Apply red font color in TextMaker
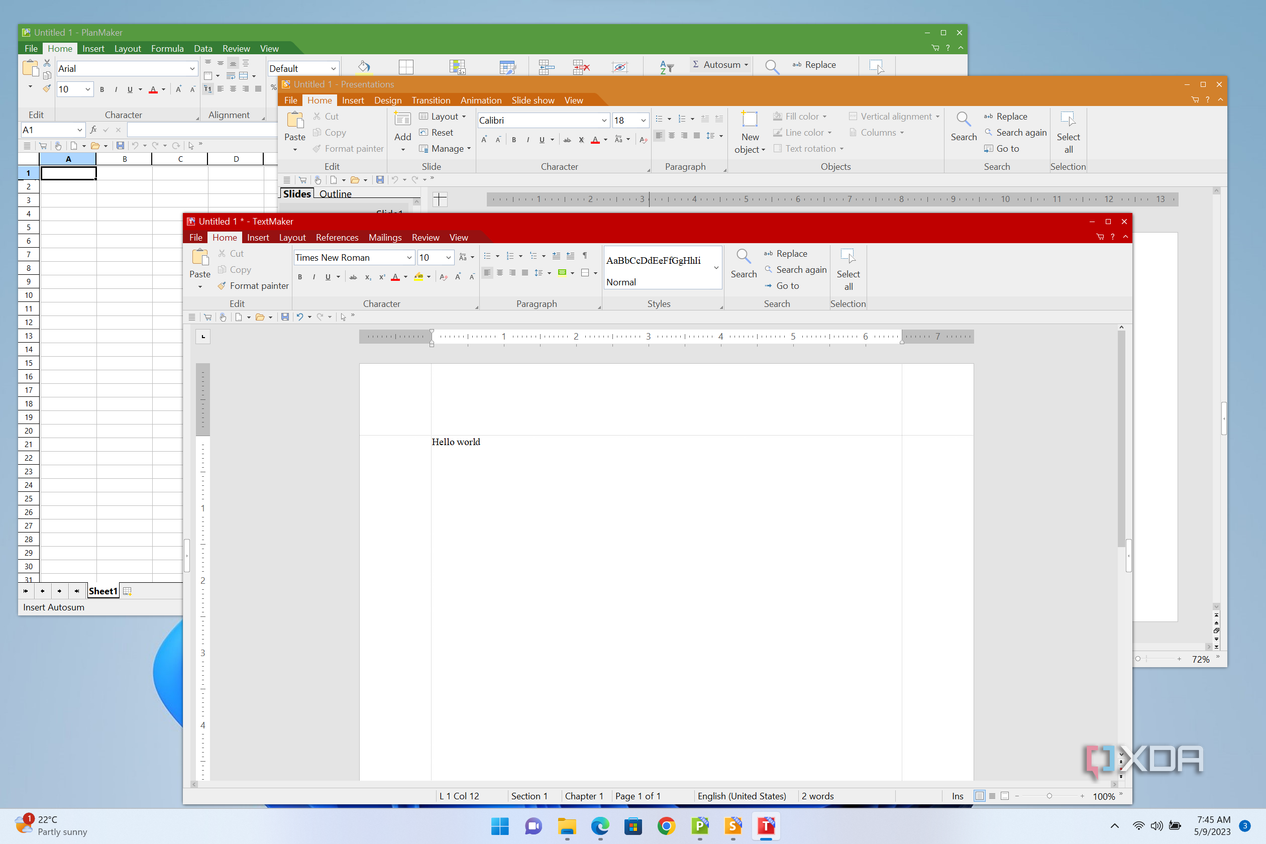This screenshot has height=844, width=1266. pyautogui.click(x=395, y=277)
